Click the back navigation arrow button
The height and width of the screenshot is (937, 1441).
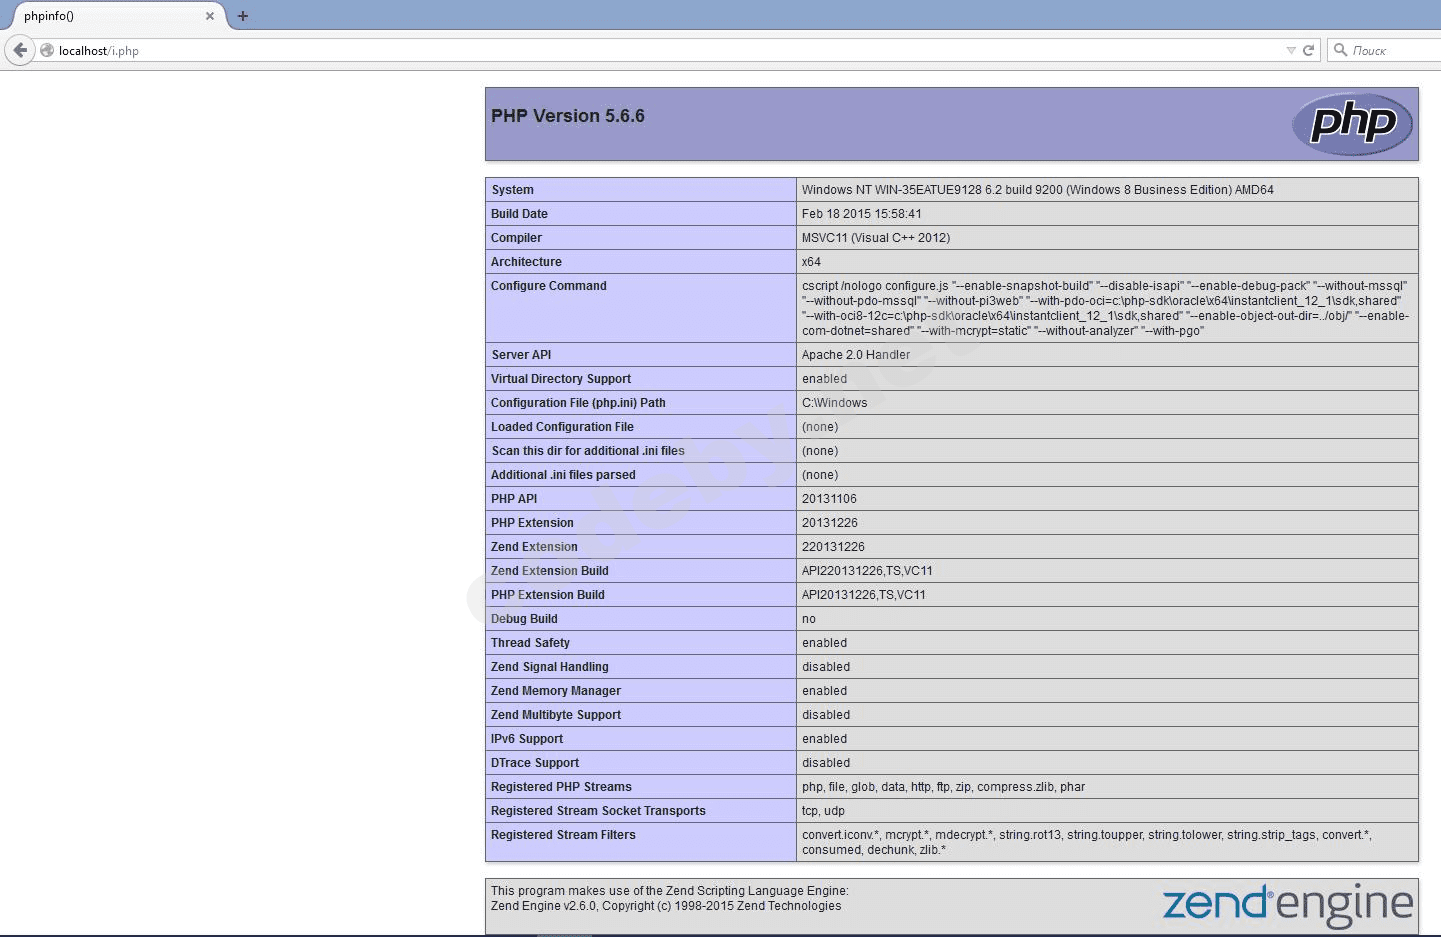[x=20, y=50]
